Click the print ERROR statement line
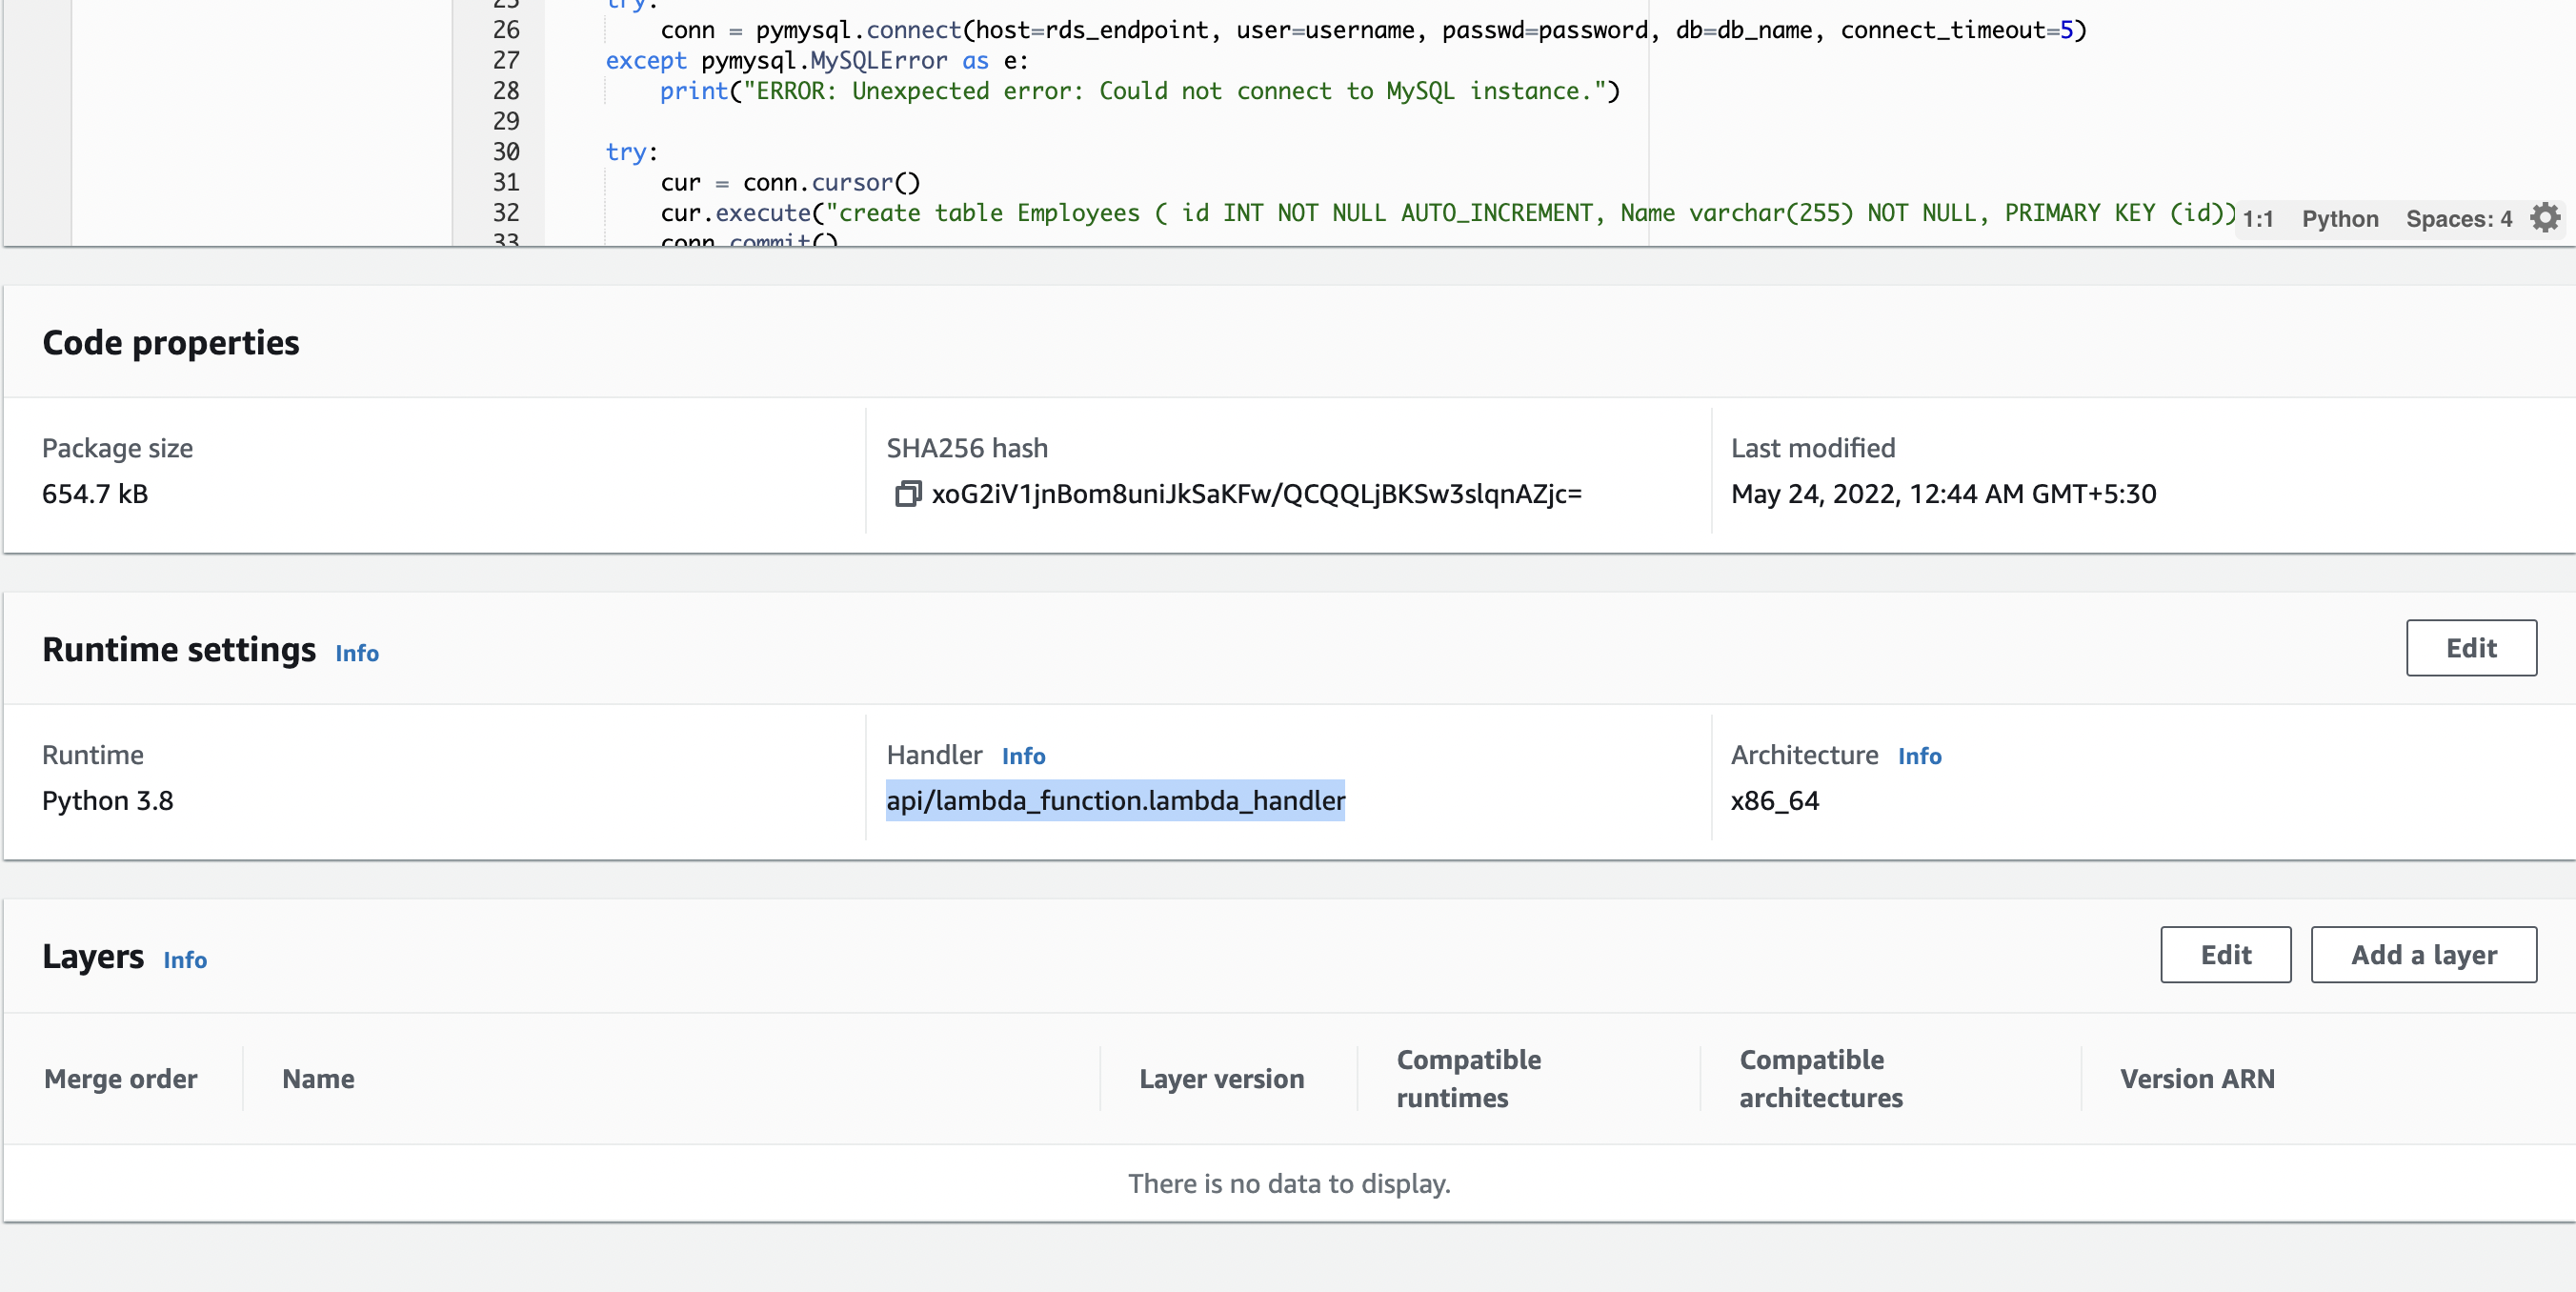Image resolution: width=2576 pixels, height=1292 pixels. coord(1140,91)
